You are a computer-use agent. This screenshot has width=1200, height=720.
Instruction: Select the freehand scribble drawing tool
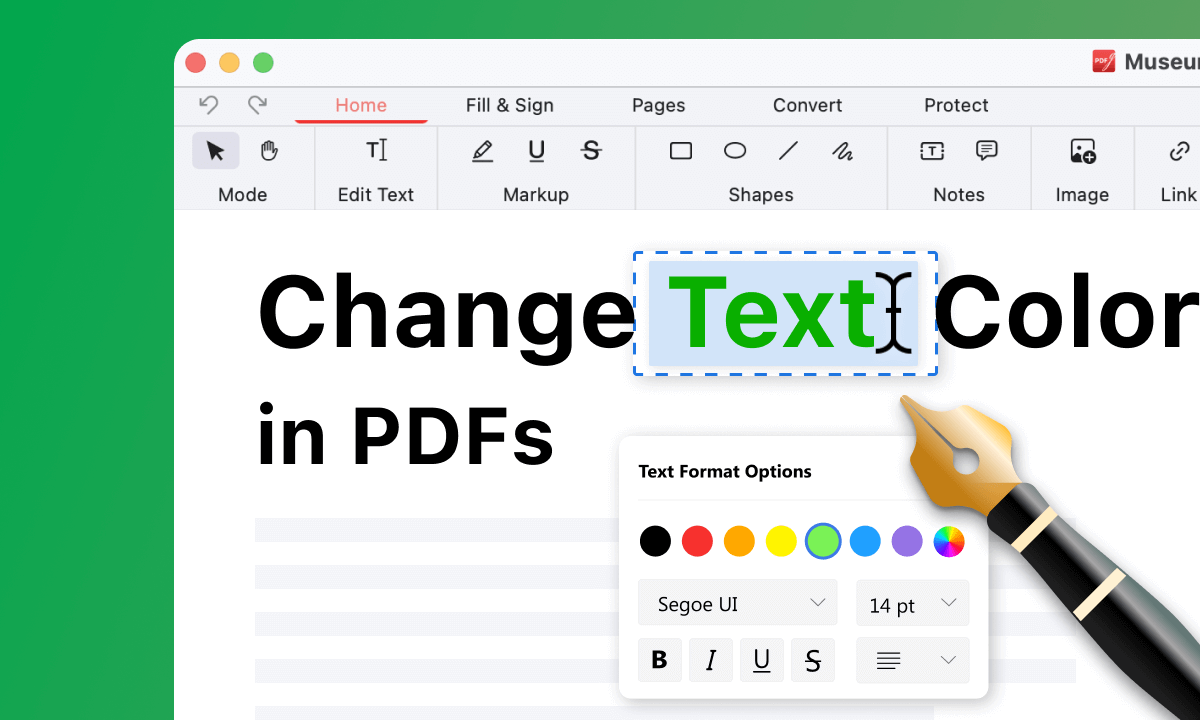(842, 151)
